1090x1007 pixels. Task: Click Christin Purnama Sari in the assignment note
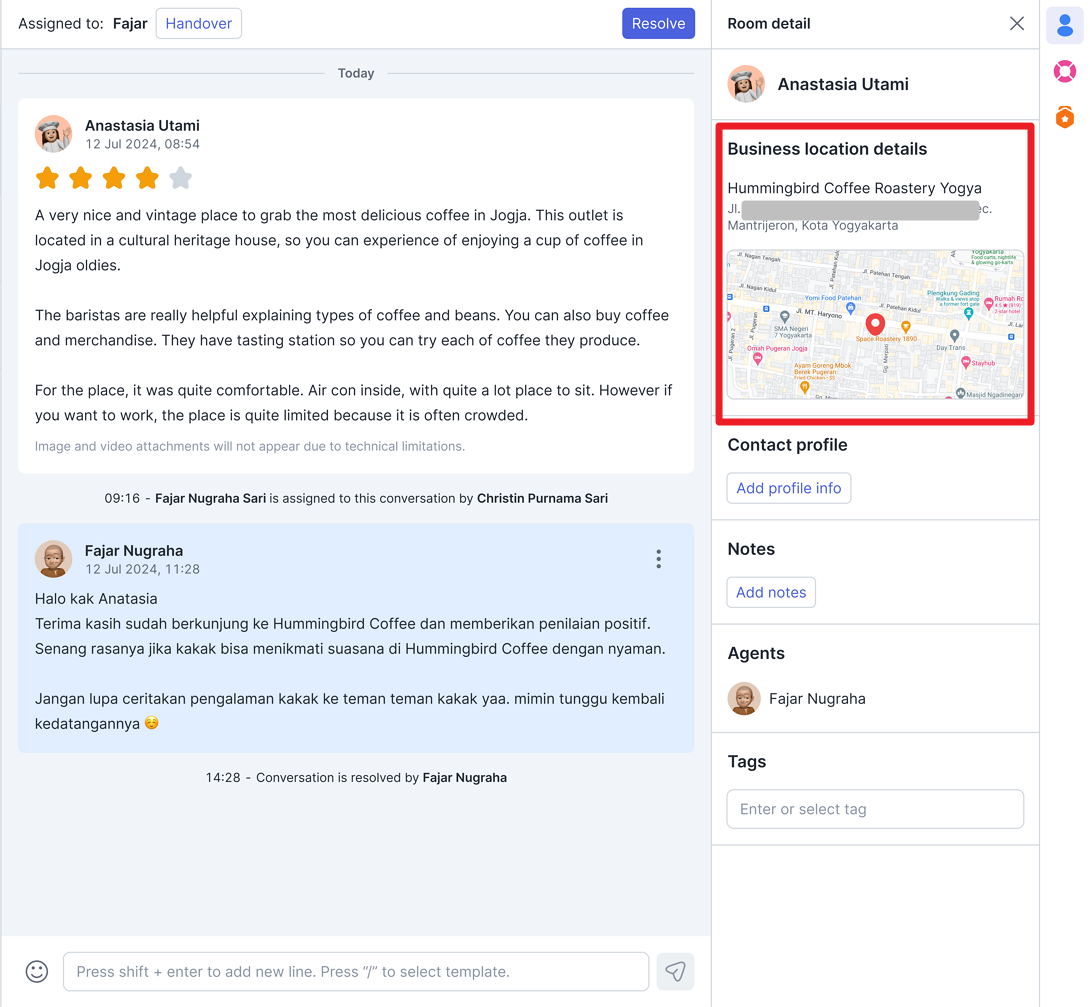(542, 498)
